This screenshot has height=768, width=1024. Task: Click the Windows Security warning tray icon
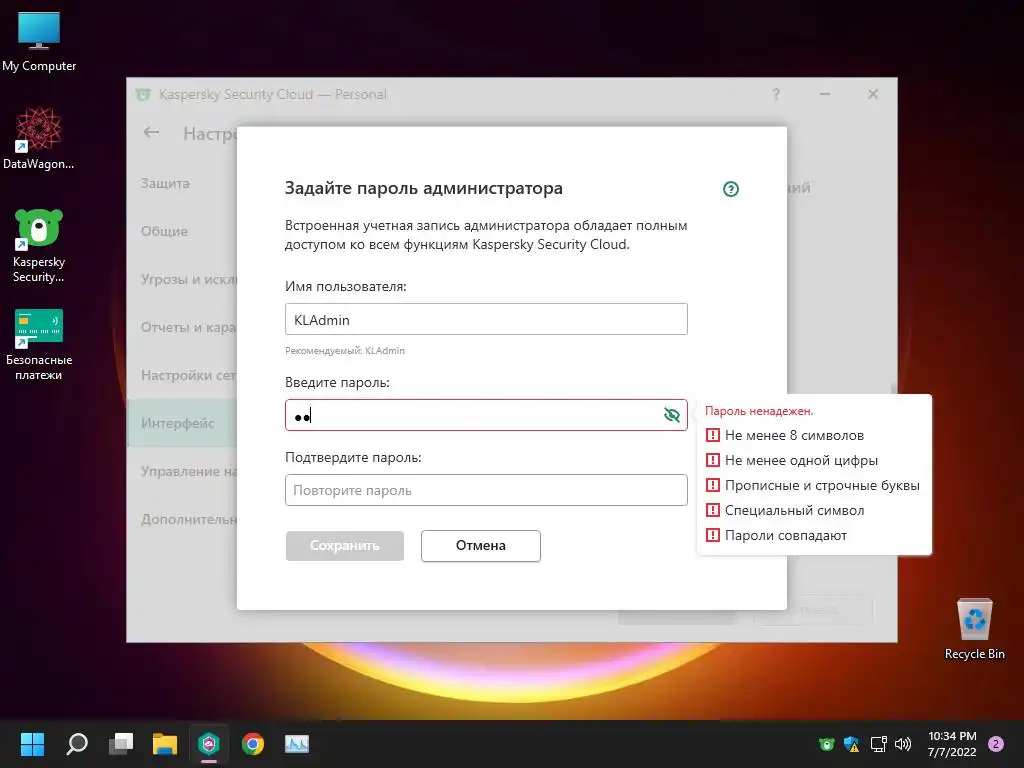[852, 744]
